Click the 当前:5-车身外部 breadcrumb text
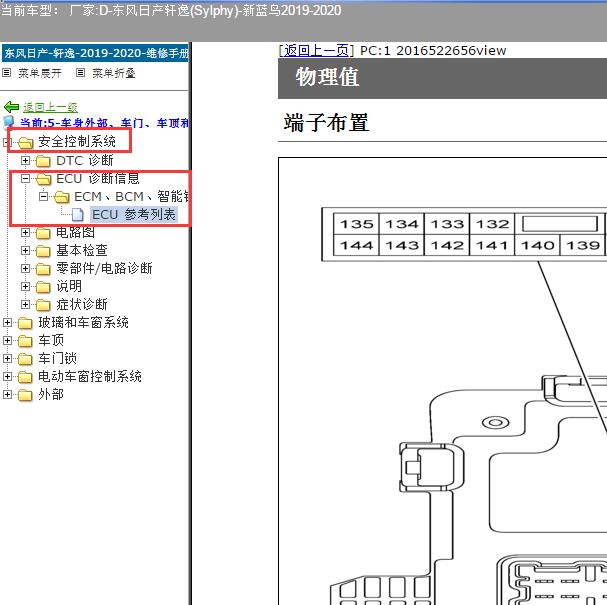 point(104,123)
